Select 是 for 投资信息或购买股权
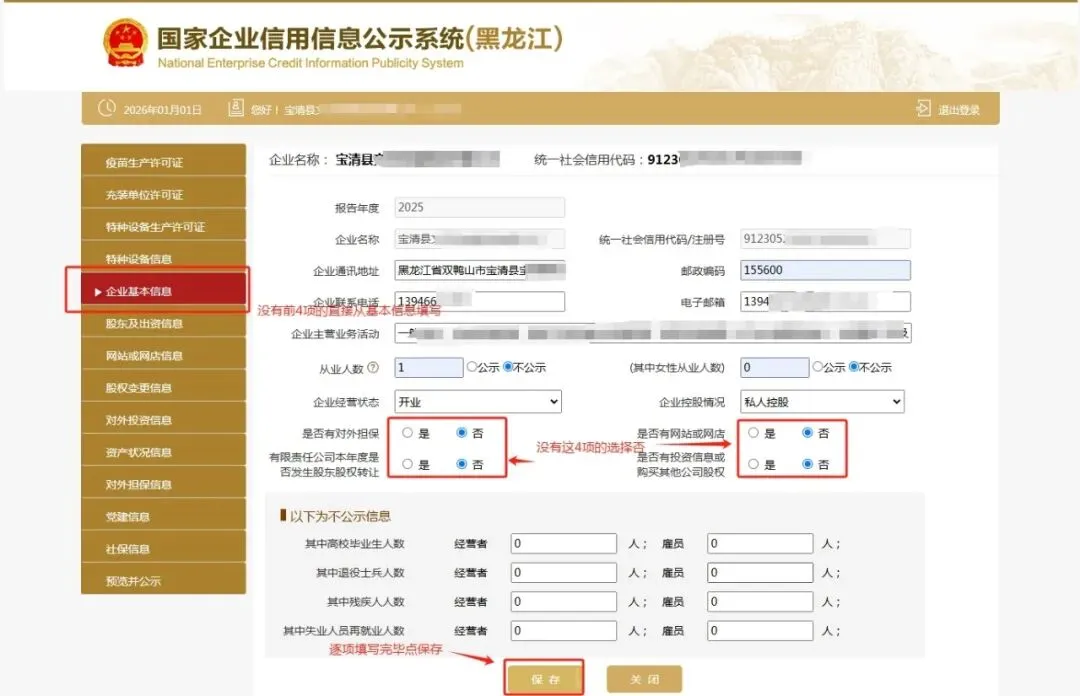The image size is (1080, 696). point(754,464)
